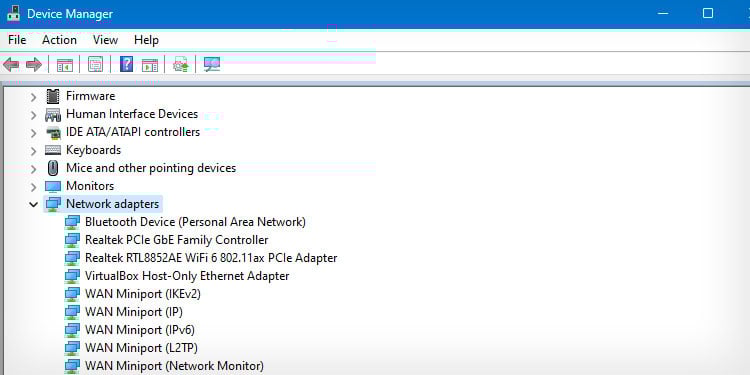Click the Network adapters category icon

click(53, 204)
